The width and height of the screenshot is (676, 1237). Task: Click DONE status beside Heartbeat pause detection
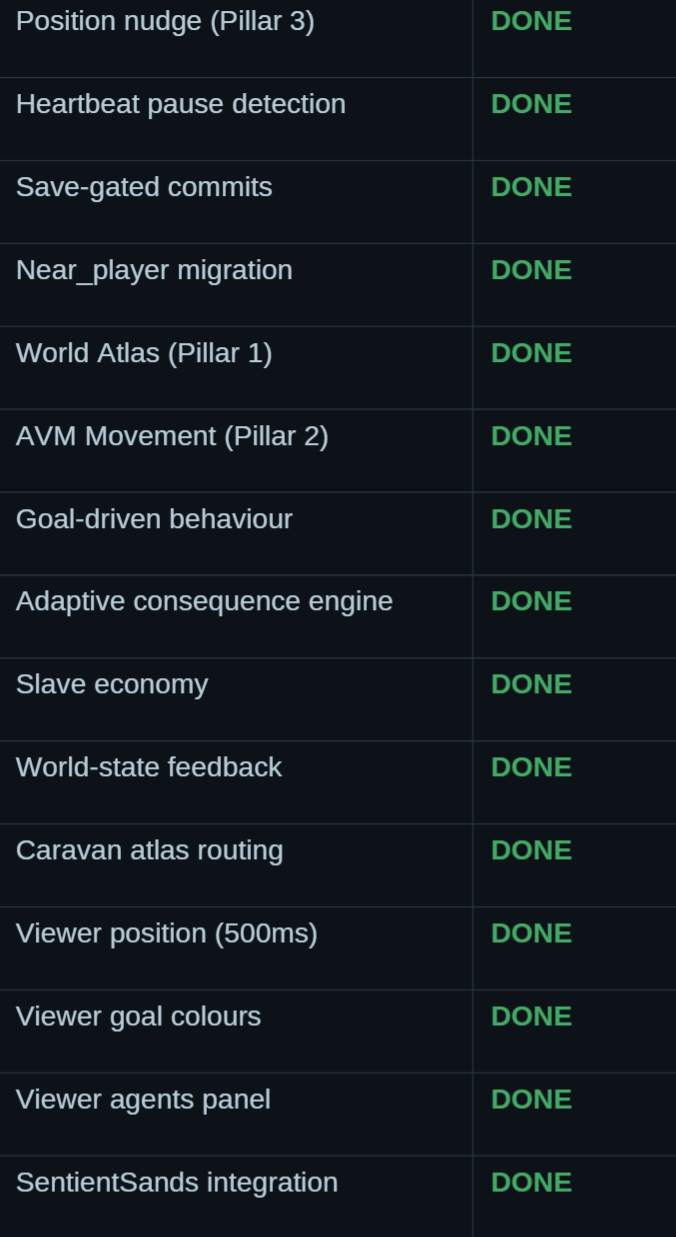[531, 104]
